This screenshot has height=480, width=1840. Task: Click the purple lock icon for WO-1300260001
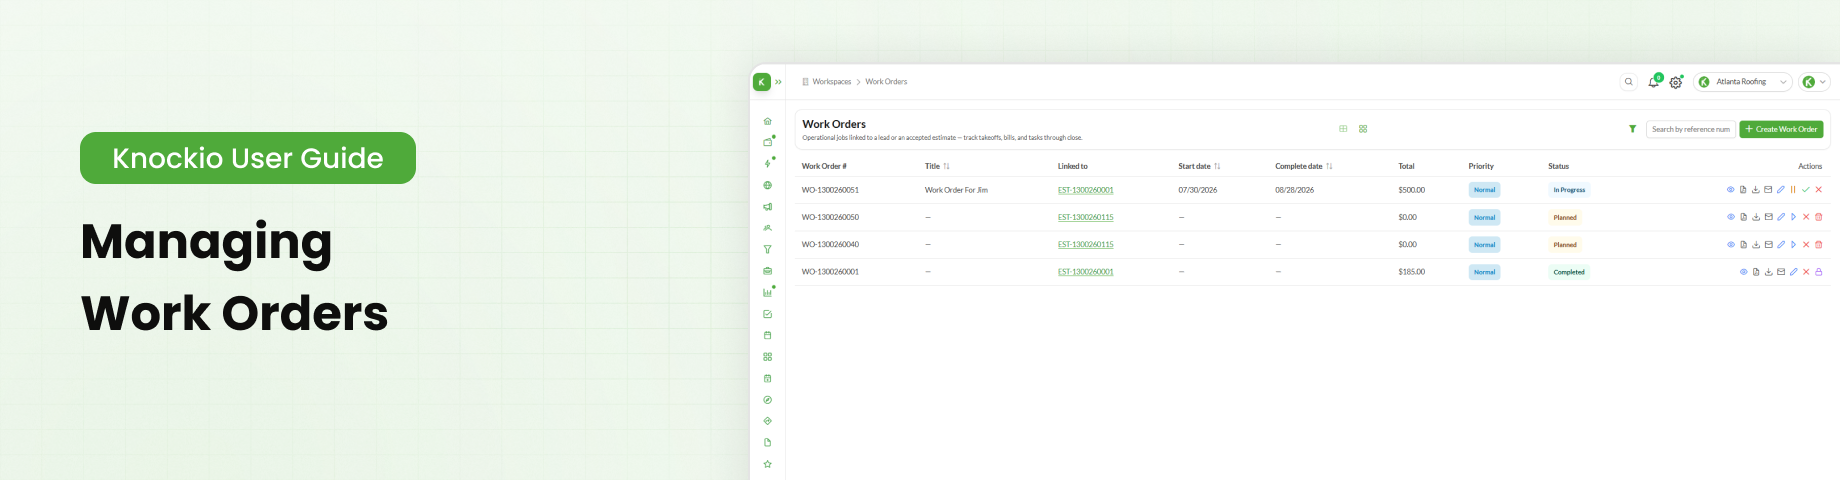point(1818,272)
